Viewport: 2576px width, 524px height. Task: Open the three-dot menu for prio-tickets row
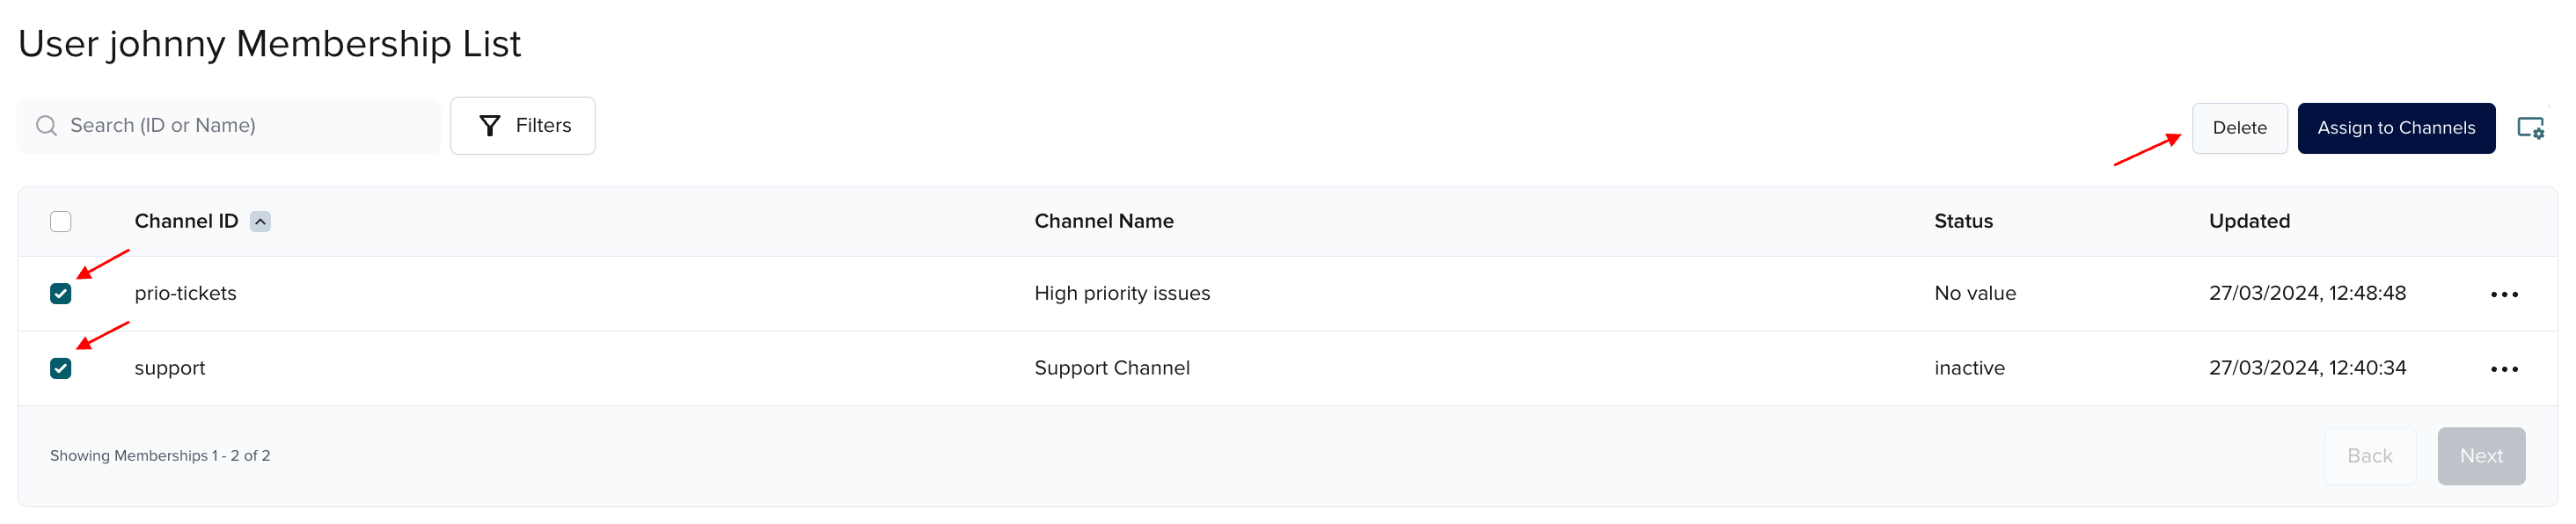(2503, 294)
